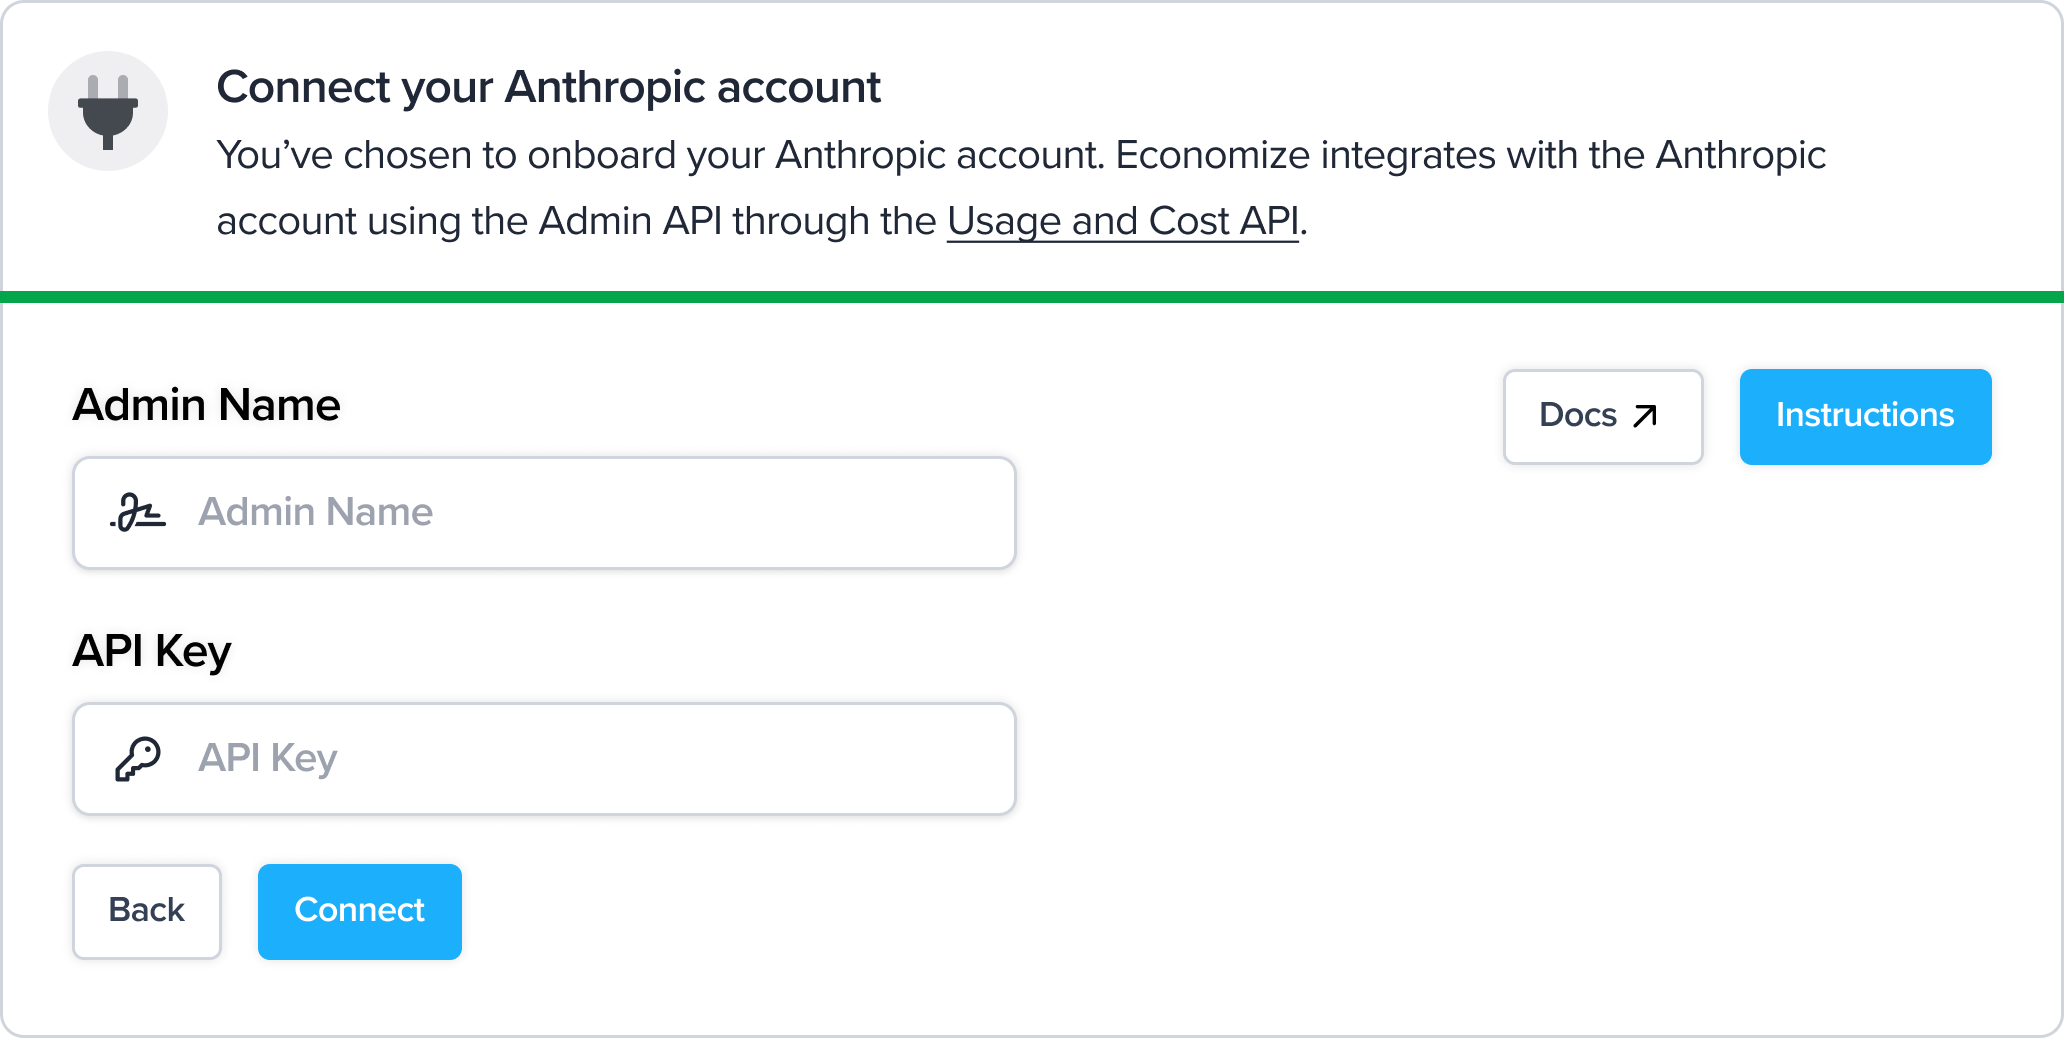Viewport: 2064px width, 1038px height.
Task: Click the external-link arrow icon beside Docs
Action: coord(1645,416)
